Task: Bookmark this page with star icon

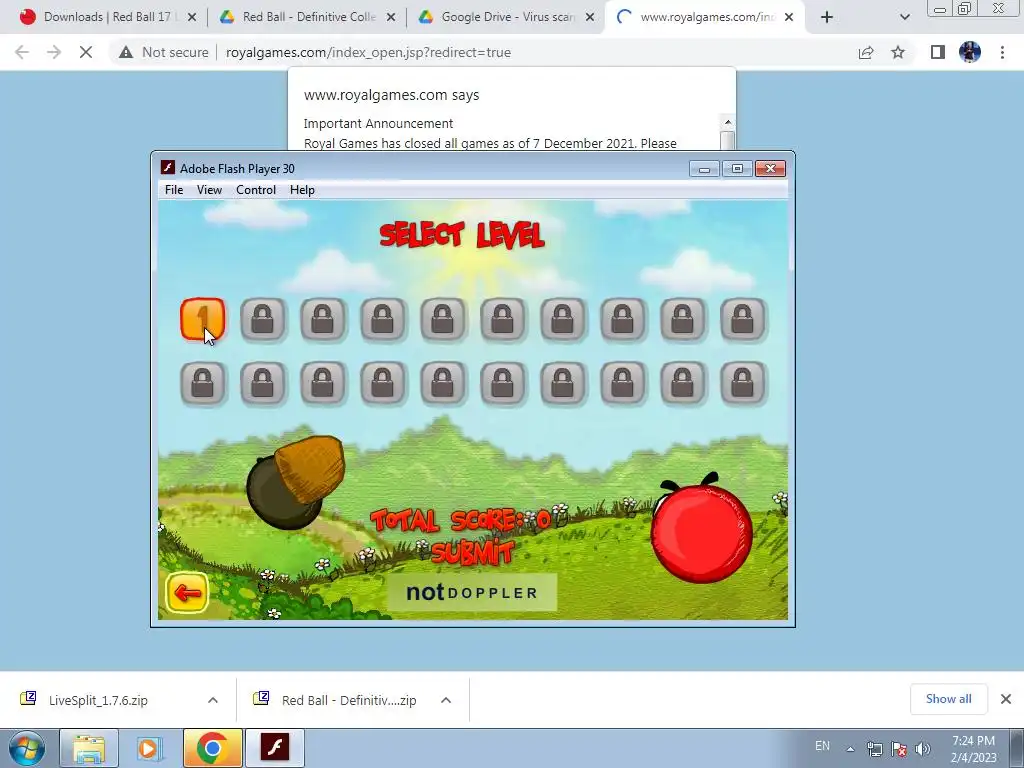Action: tap(898, 52)
